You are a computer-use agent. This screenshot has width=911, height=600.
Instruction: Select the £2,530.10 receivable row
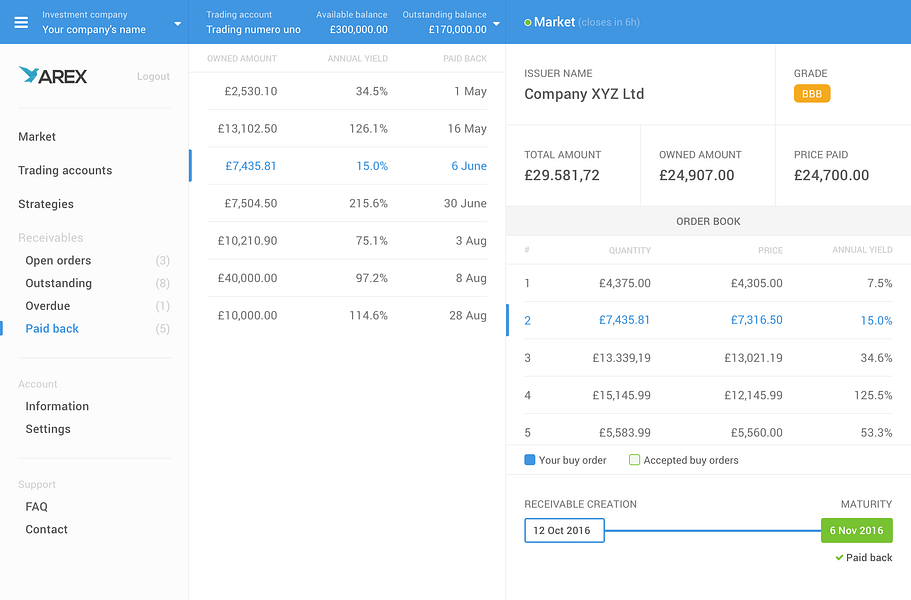tap(347, 91)
